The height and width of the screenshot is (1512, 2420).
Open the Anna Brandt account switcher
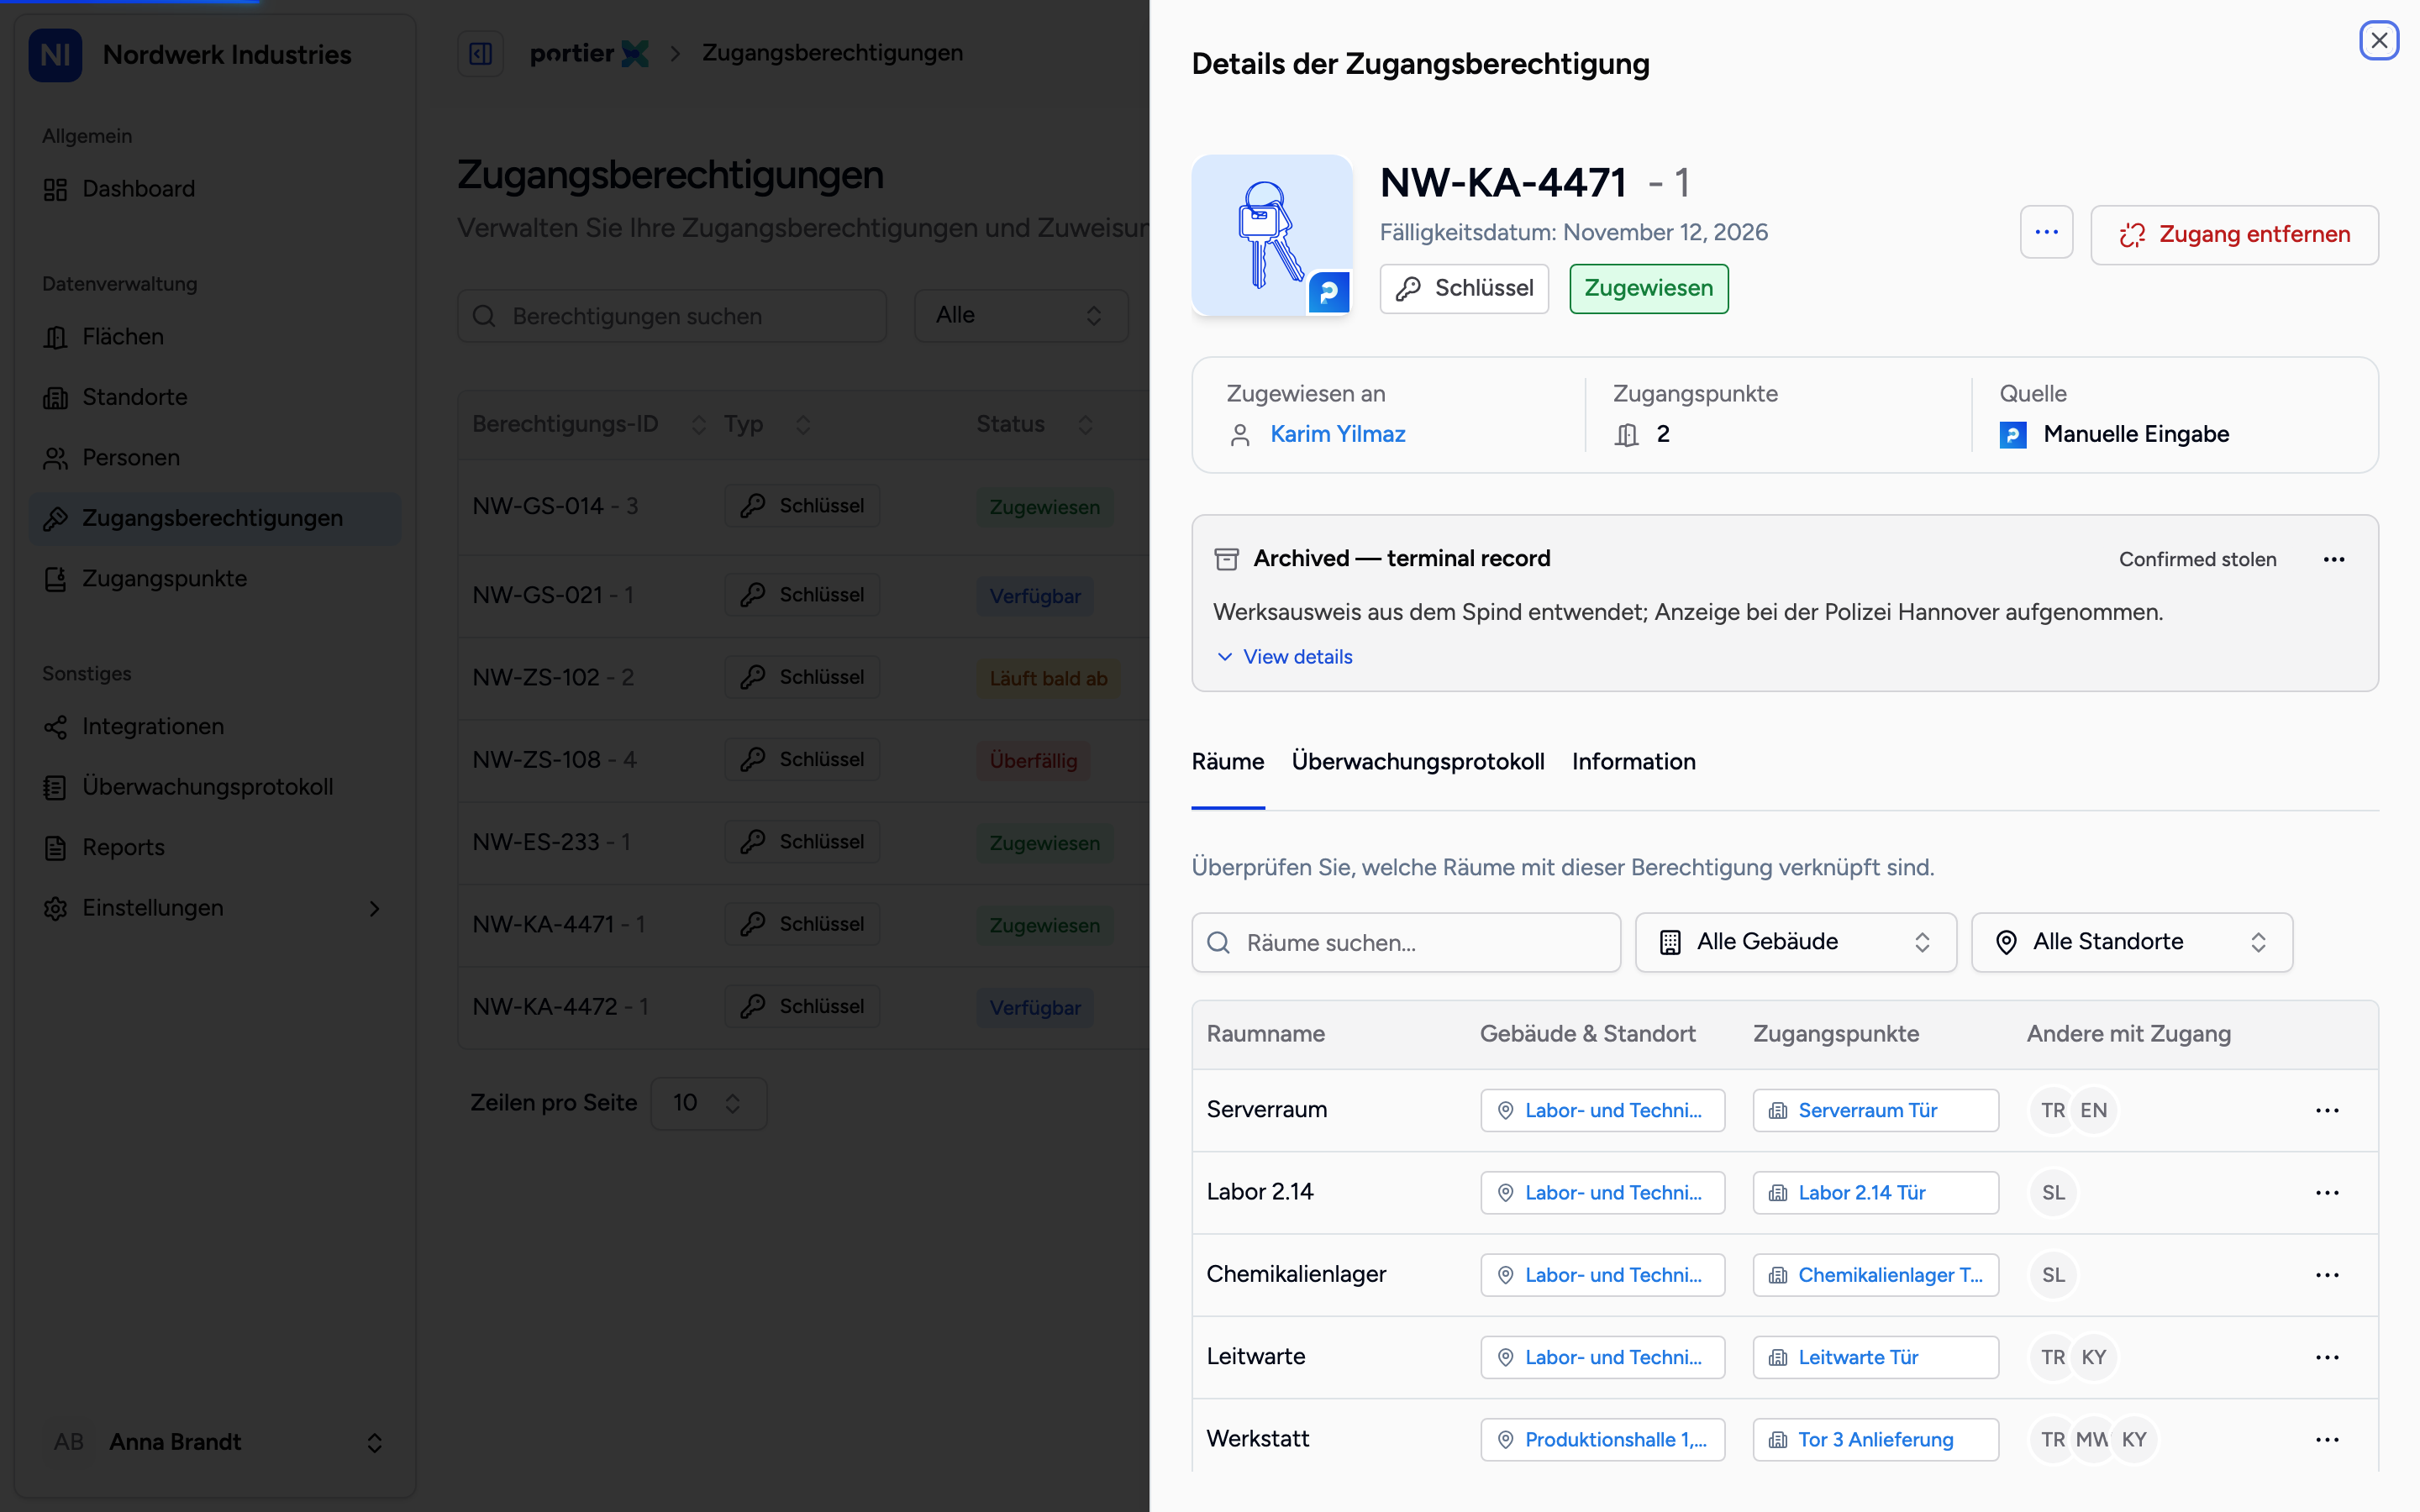(x=215, y=1442)
